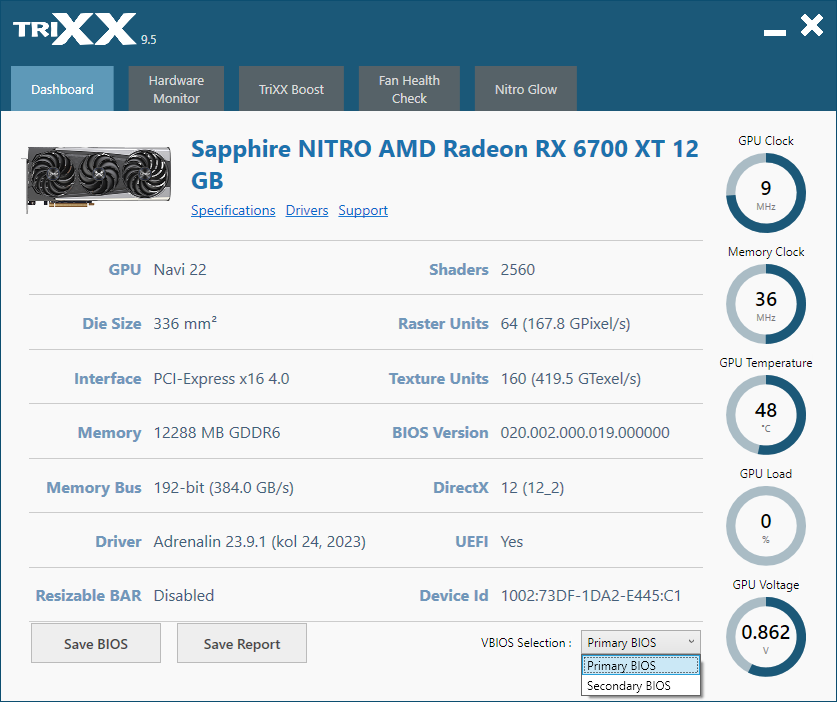Click the UEFI Yes value
This screenshot has height=702, width=837.
click(x=512, y=541)
